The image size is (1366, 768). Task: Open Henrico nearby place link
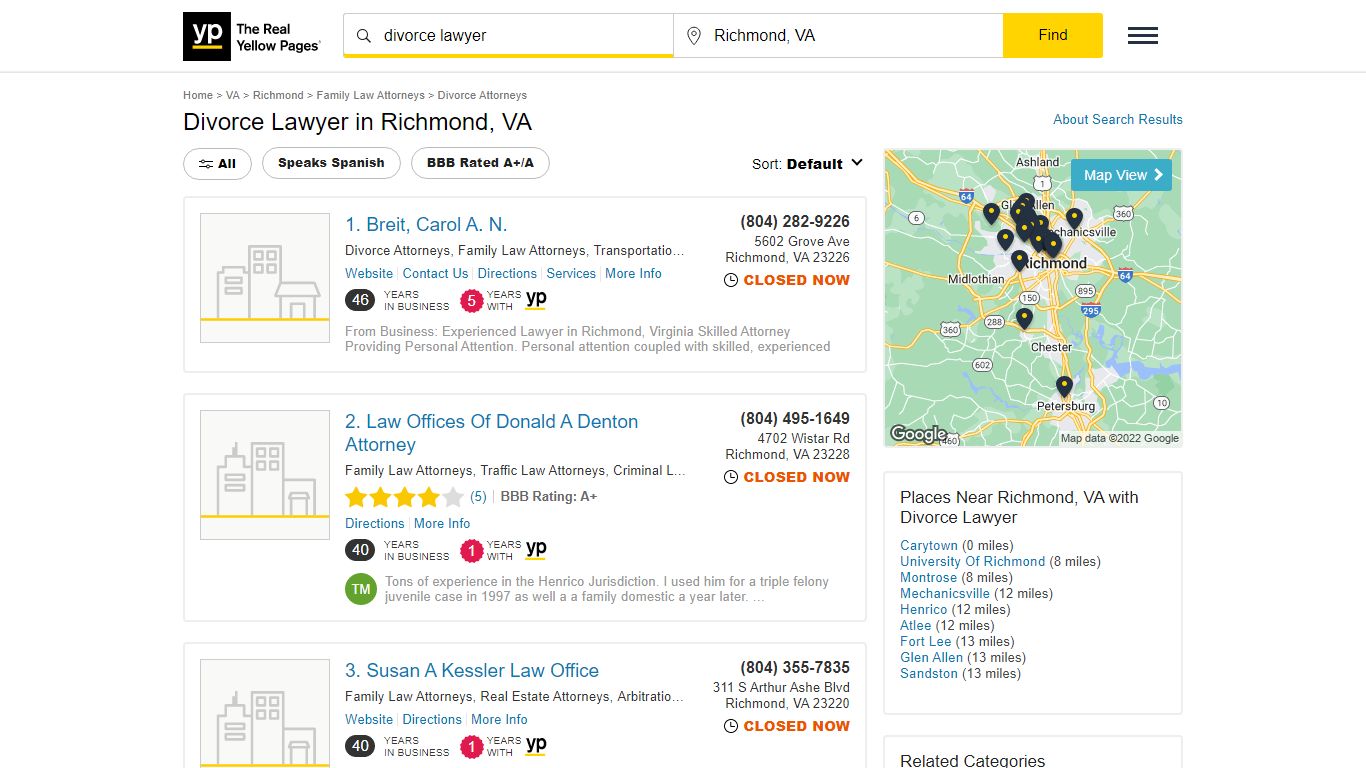(x=923, y=609)
